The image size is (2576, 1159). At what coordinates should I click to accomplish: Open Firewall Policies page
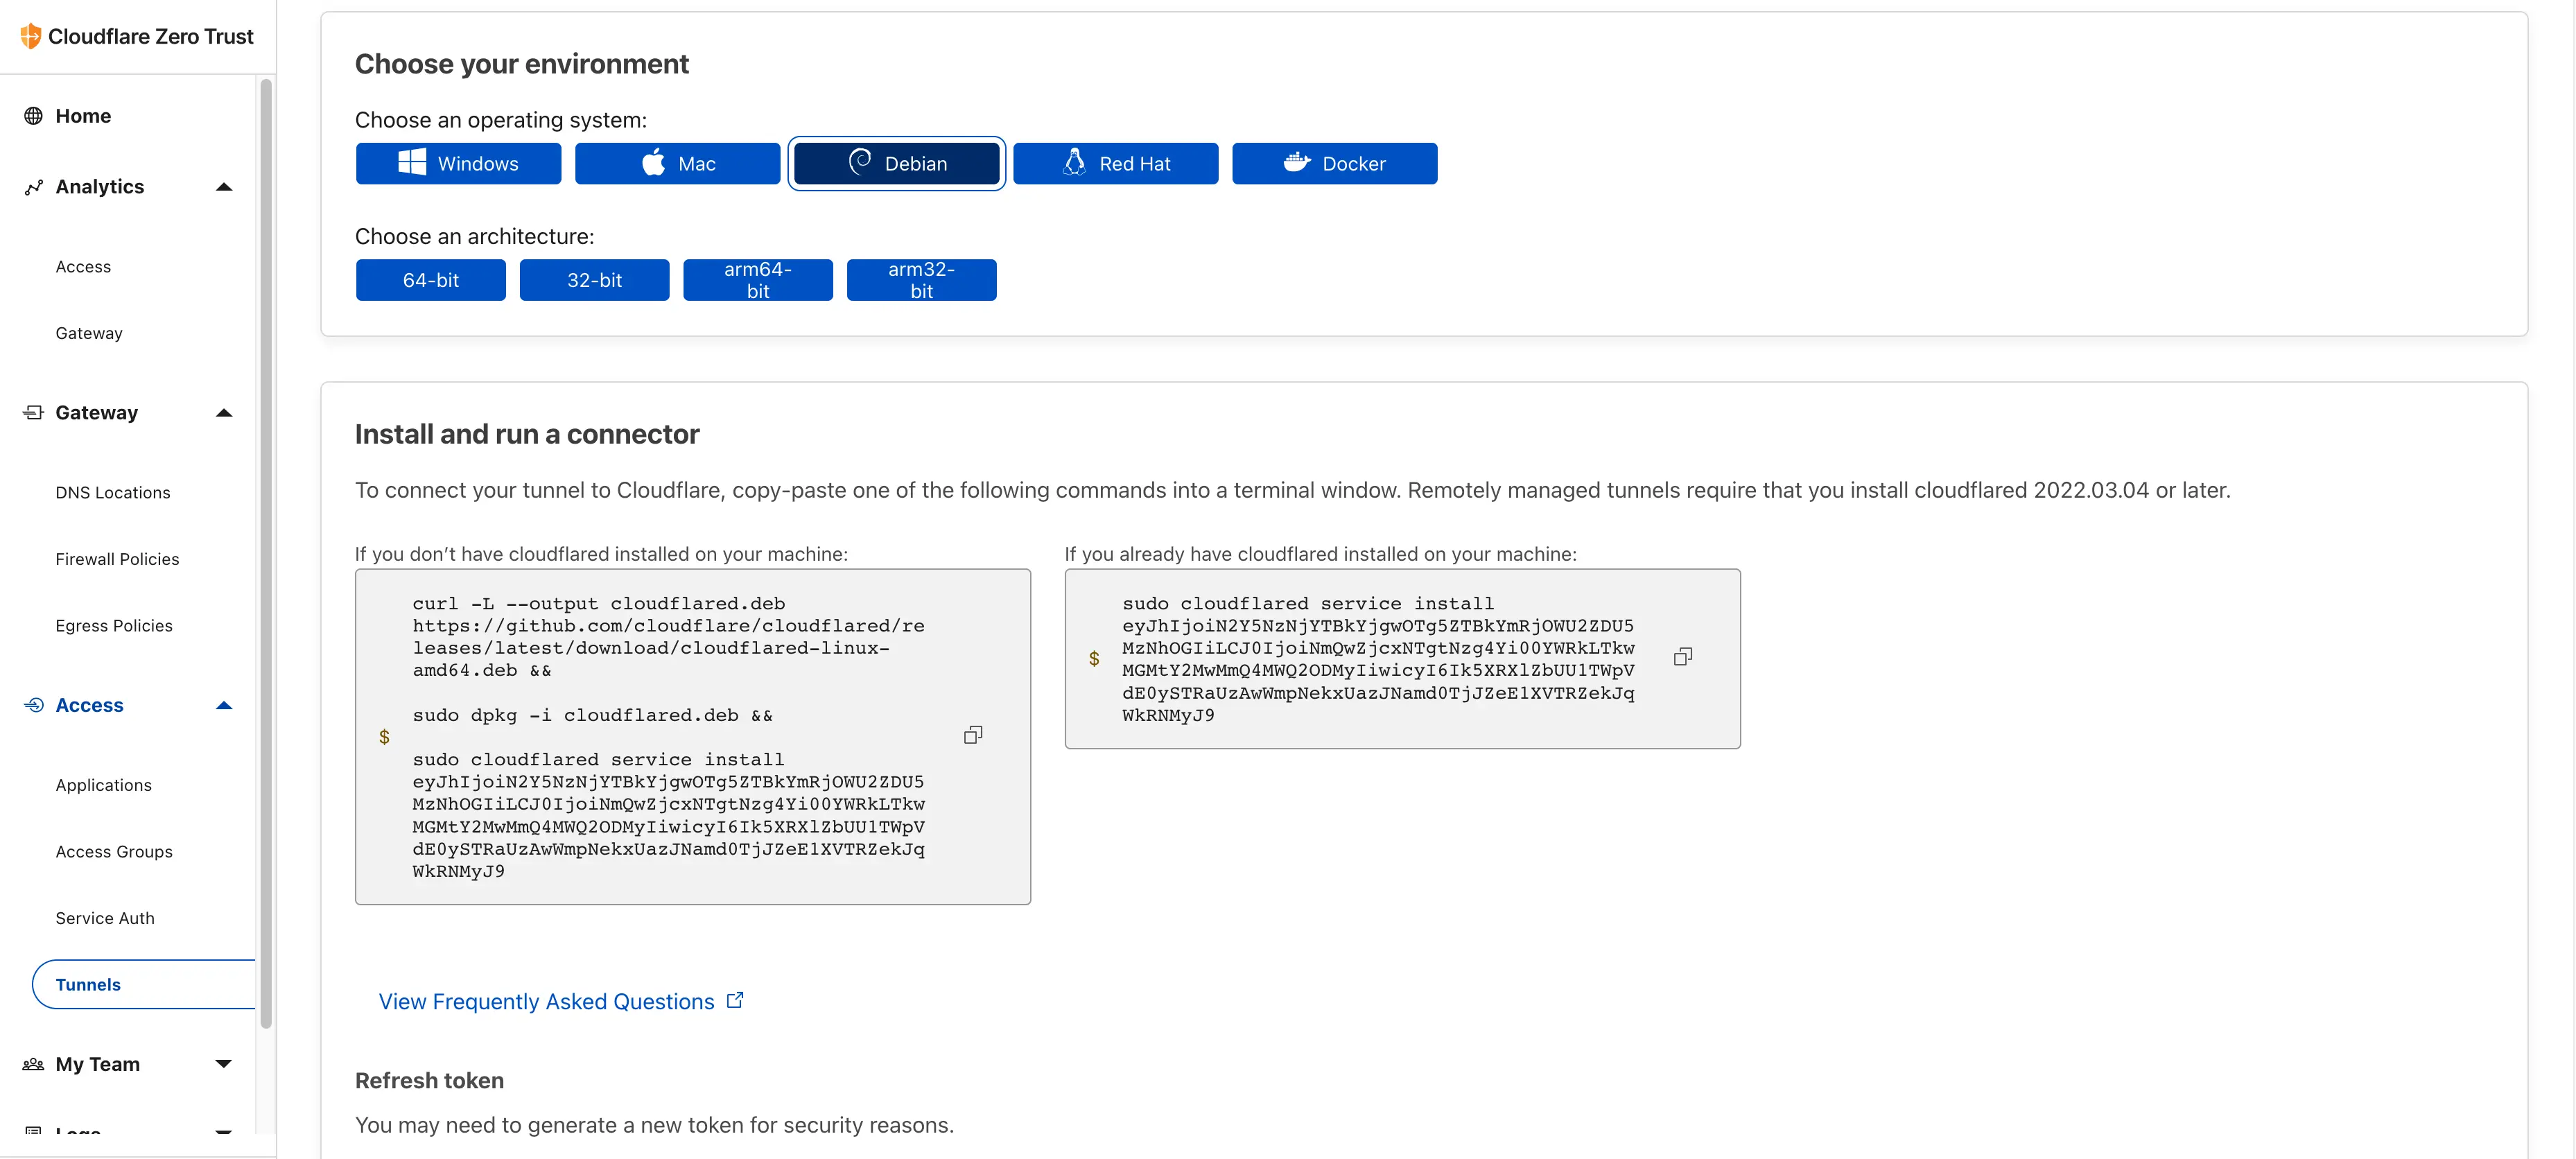click(x=117, y=559)
